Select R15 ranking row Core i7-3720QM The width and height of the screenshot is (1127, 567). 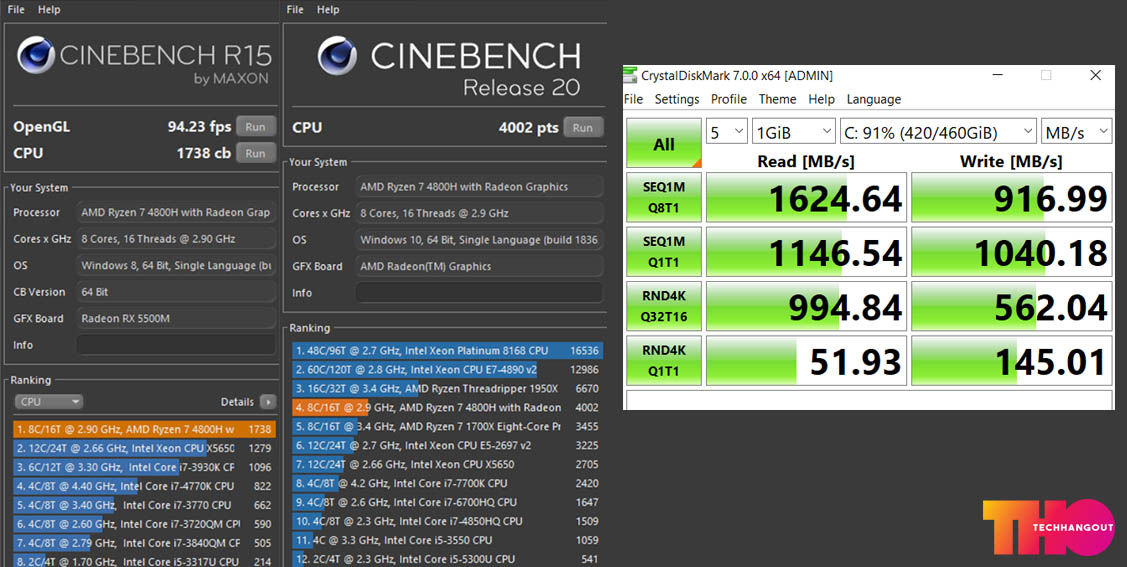coord(144,524)
